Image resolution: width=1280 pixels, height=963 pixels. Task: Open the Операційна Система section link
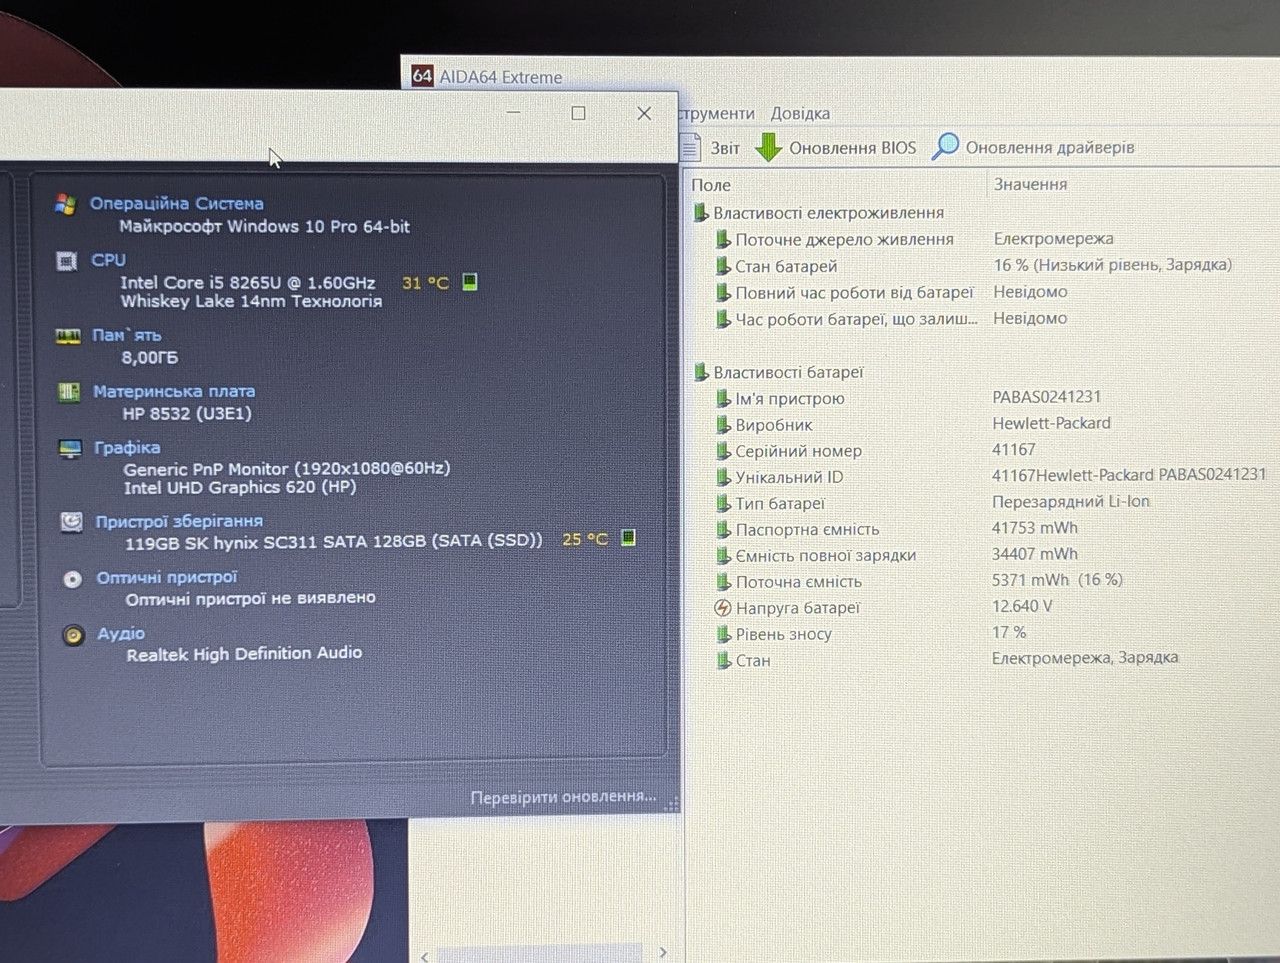point(177,203)
